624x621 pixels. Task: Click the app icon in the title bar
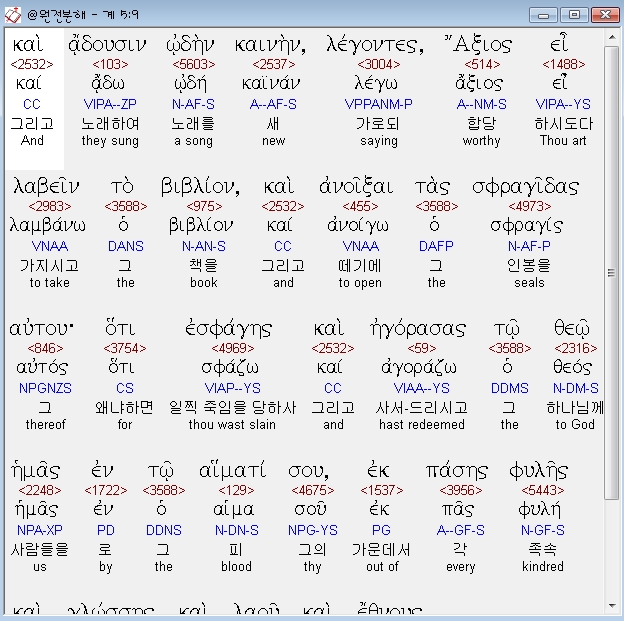pyautogui.click(x=13, y=15)
